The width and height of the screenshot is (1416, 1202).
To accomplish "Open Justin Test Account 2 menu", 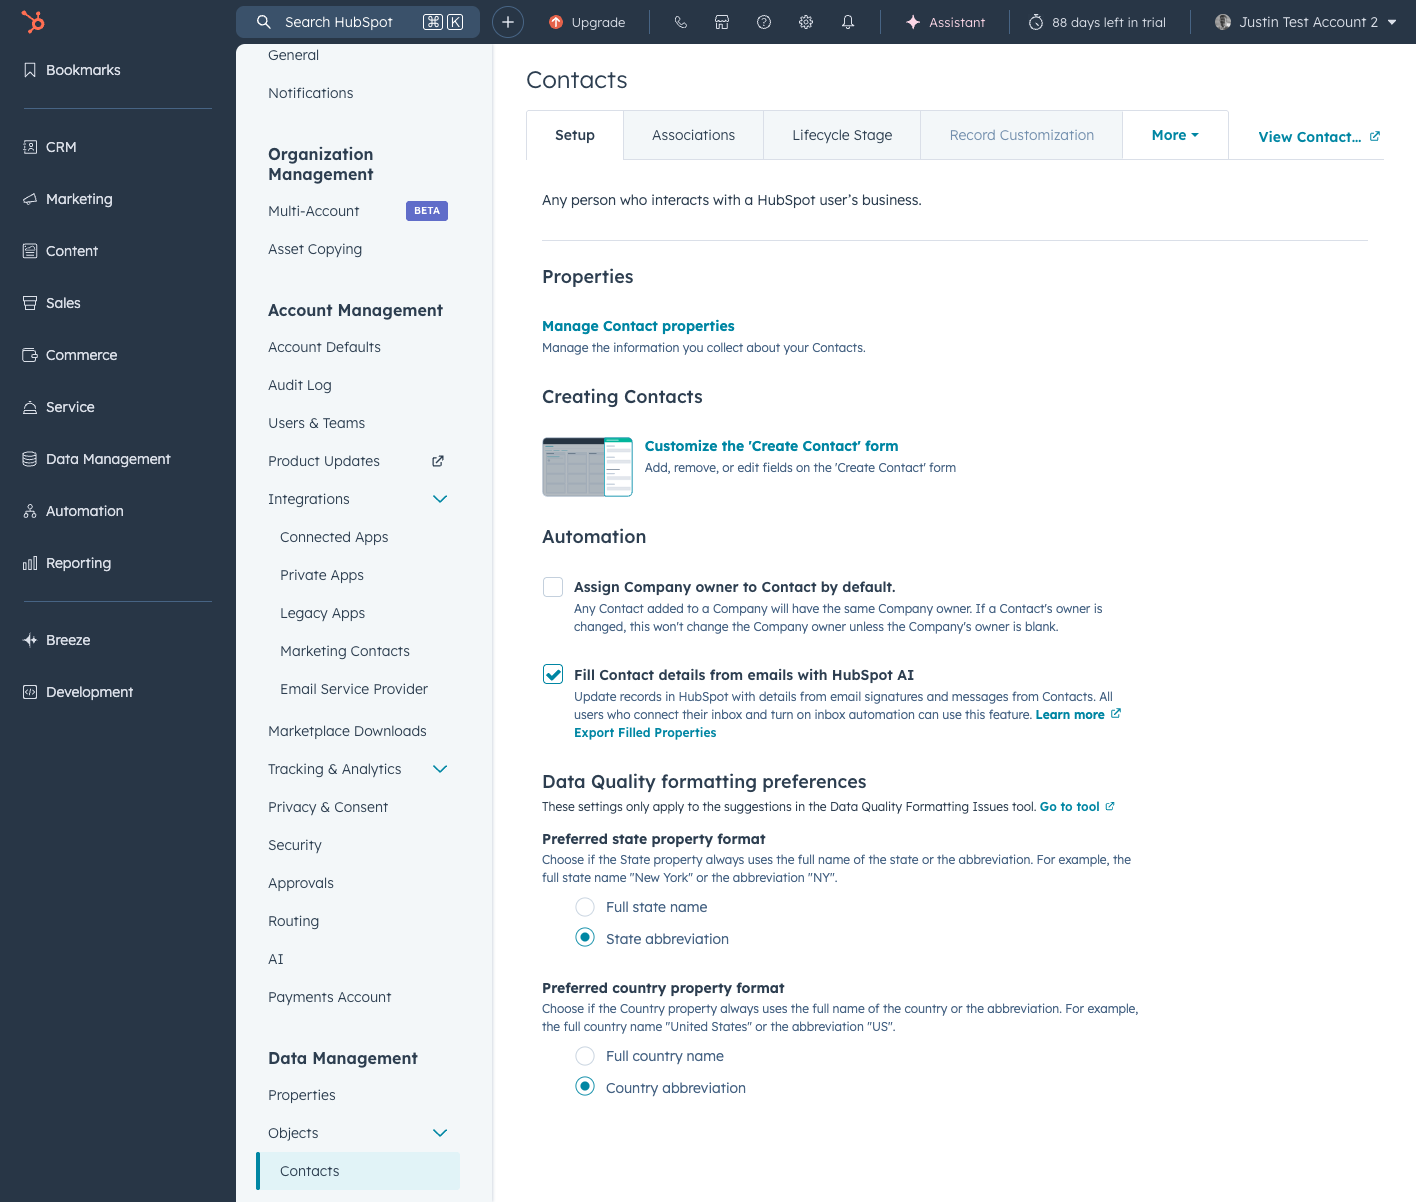I will point(1306,22).
